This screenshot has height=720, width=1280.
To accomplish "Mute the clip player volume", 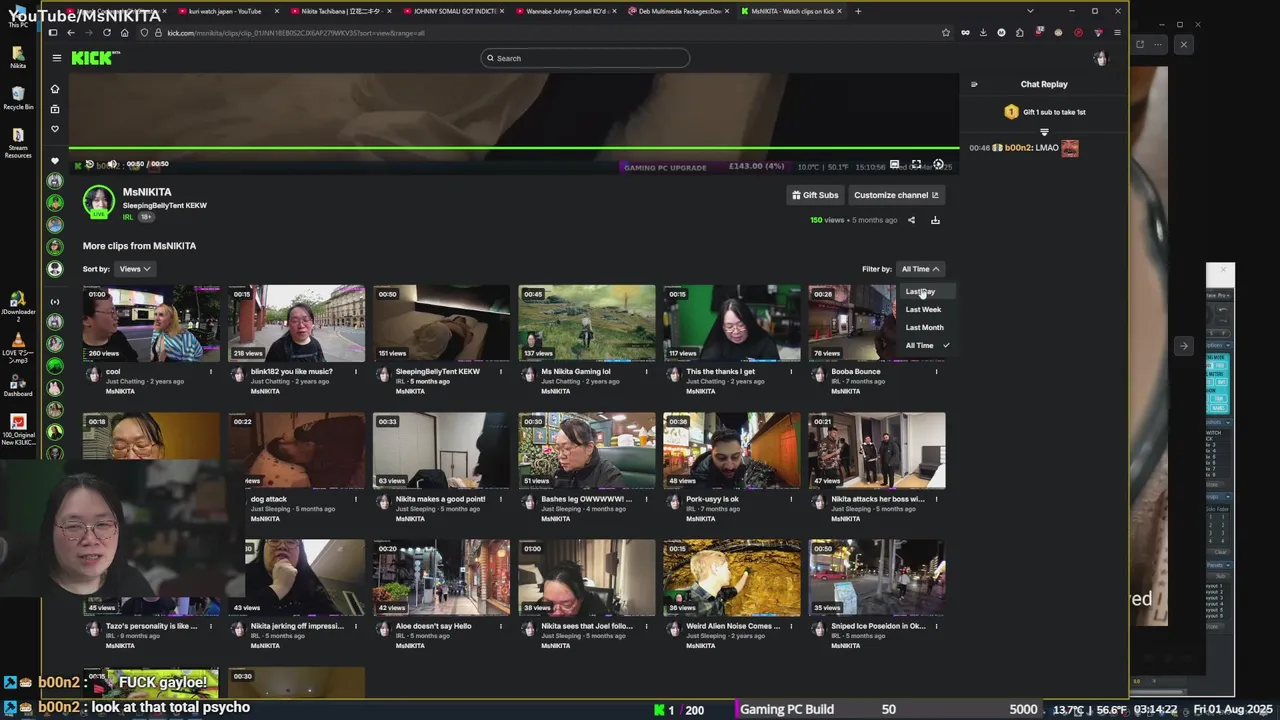I will click(112, 164).
